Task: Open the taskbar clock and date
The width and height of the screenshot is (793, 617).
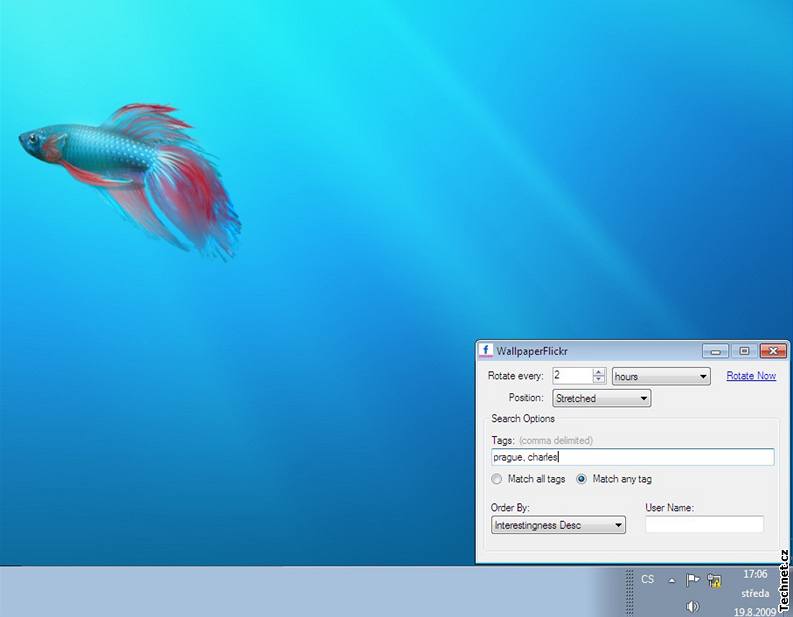Action: (x=756, y=592)
